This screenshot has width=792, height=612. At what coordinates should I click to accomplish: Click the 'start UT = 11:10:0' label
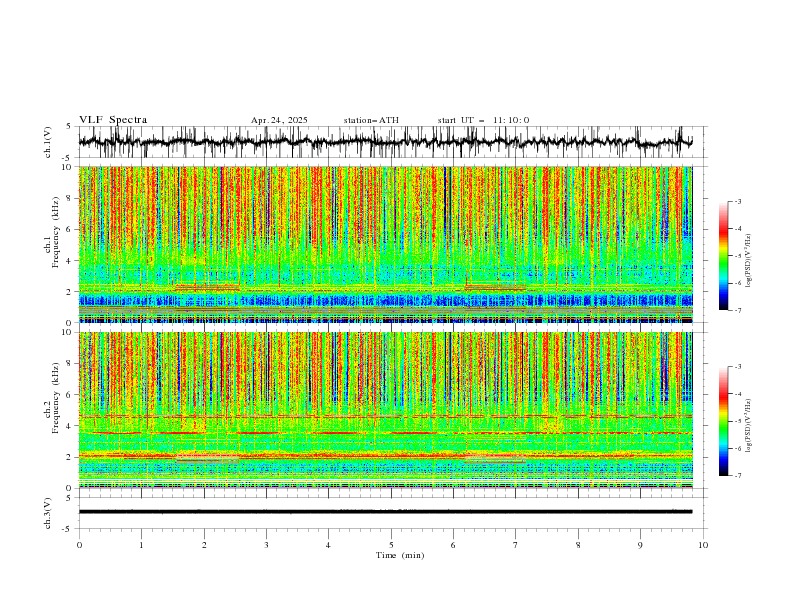click(x=483, y=120)
